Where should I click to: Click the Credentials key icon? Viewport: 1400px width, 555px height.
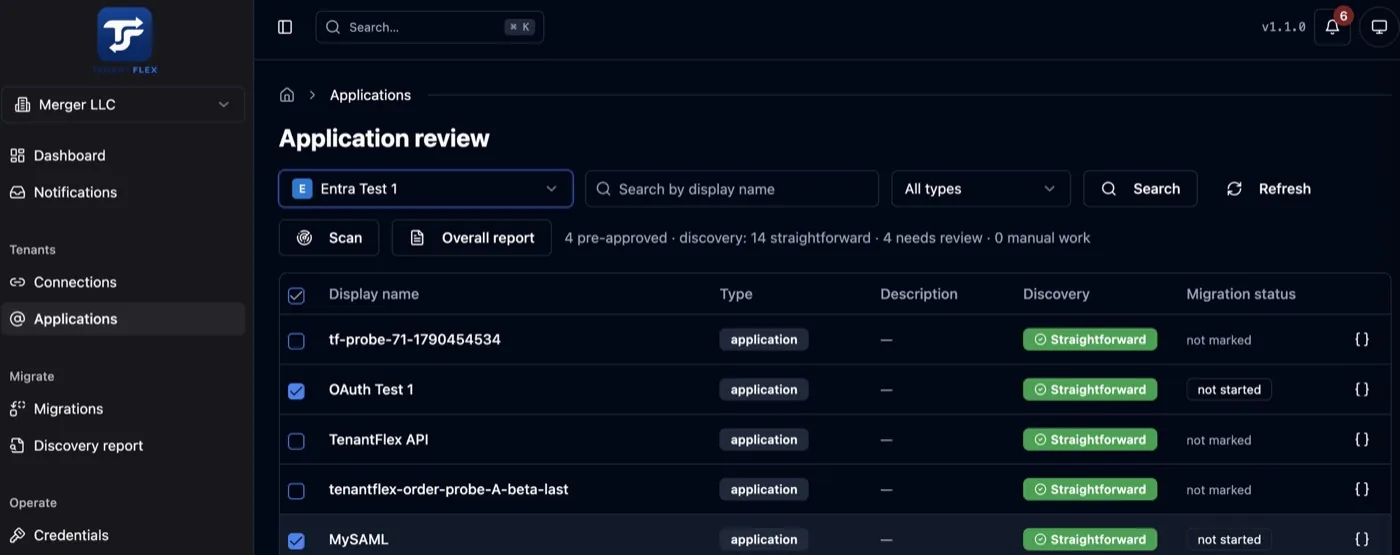coord(17,535)
